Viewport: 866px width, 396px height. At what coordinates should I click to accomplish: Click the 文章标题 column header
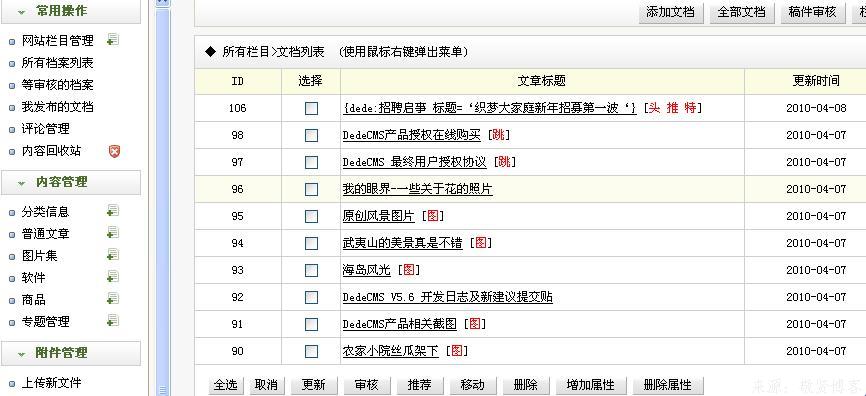click(542, 81)
